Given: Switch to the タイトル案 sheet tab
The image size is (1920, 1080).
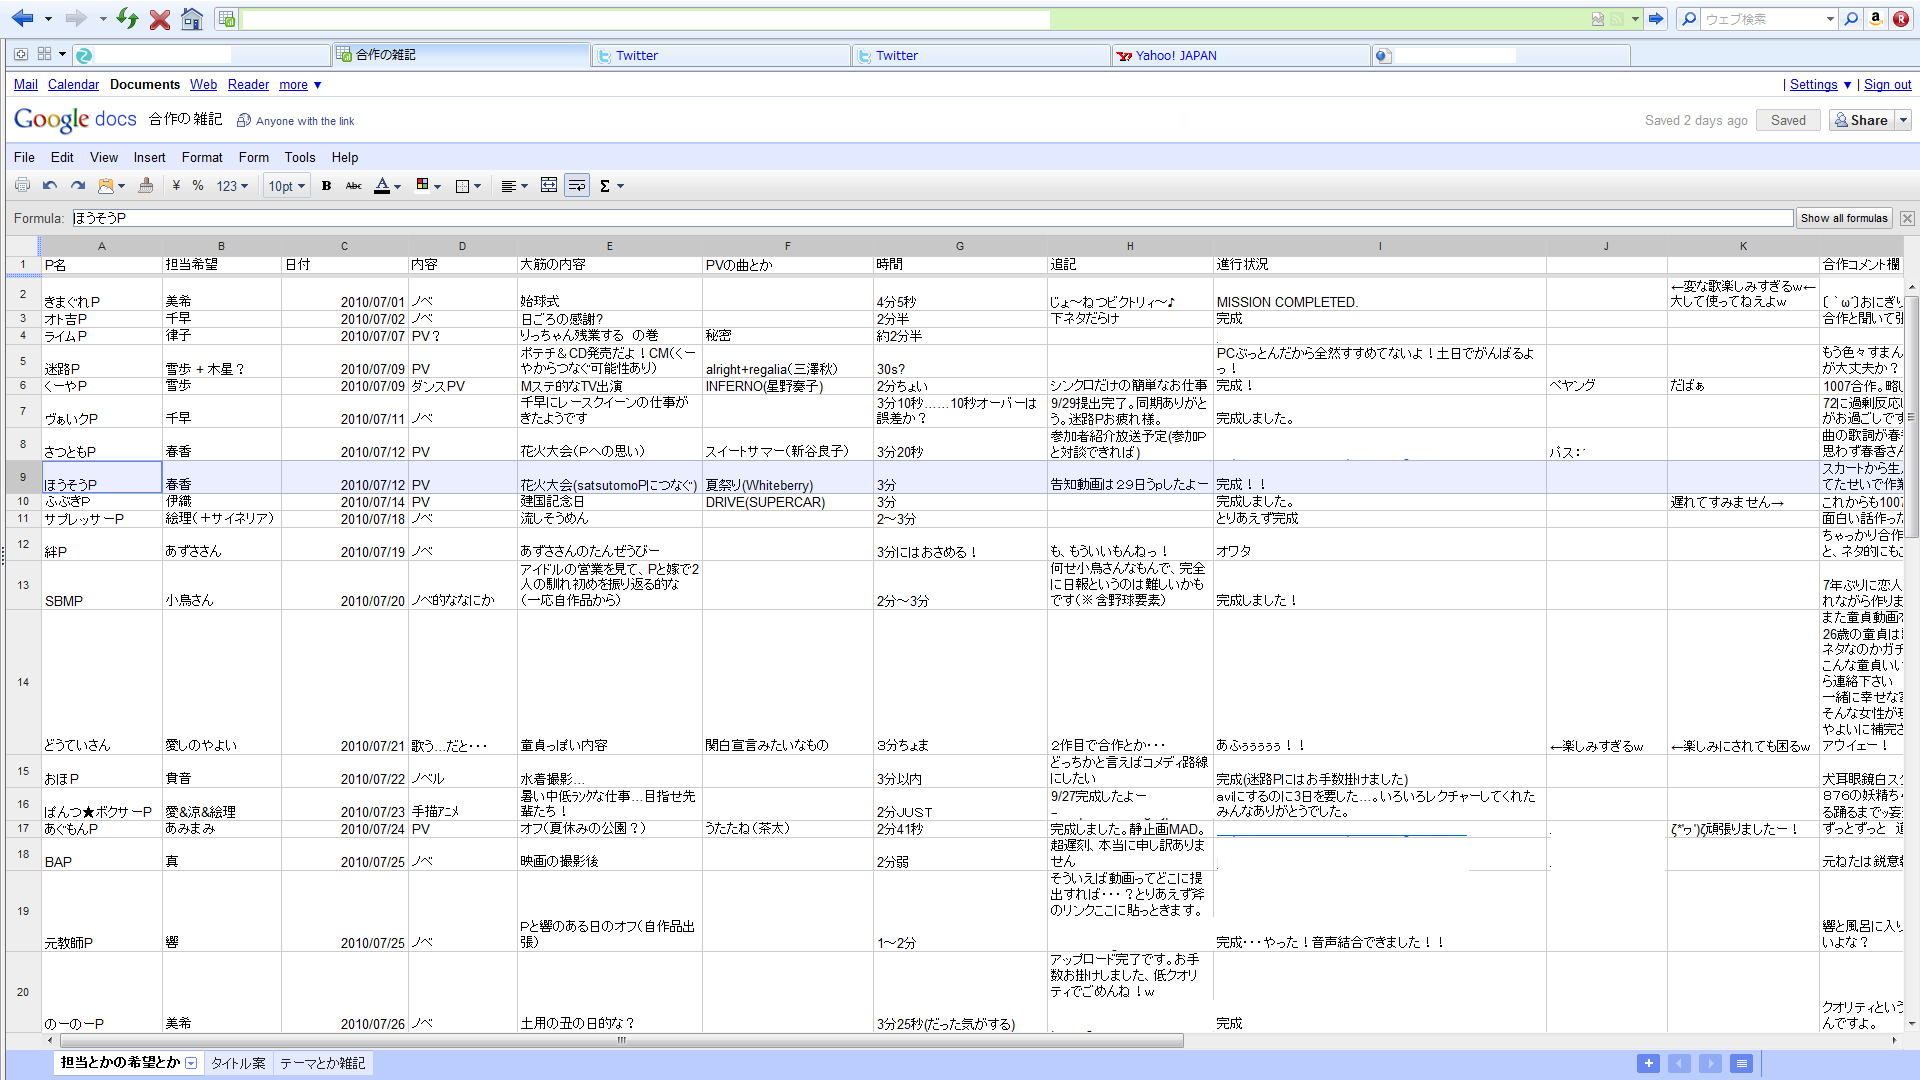Looking at the screenshot, I should 238,1063.
